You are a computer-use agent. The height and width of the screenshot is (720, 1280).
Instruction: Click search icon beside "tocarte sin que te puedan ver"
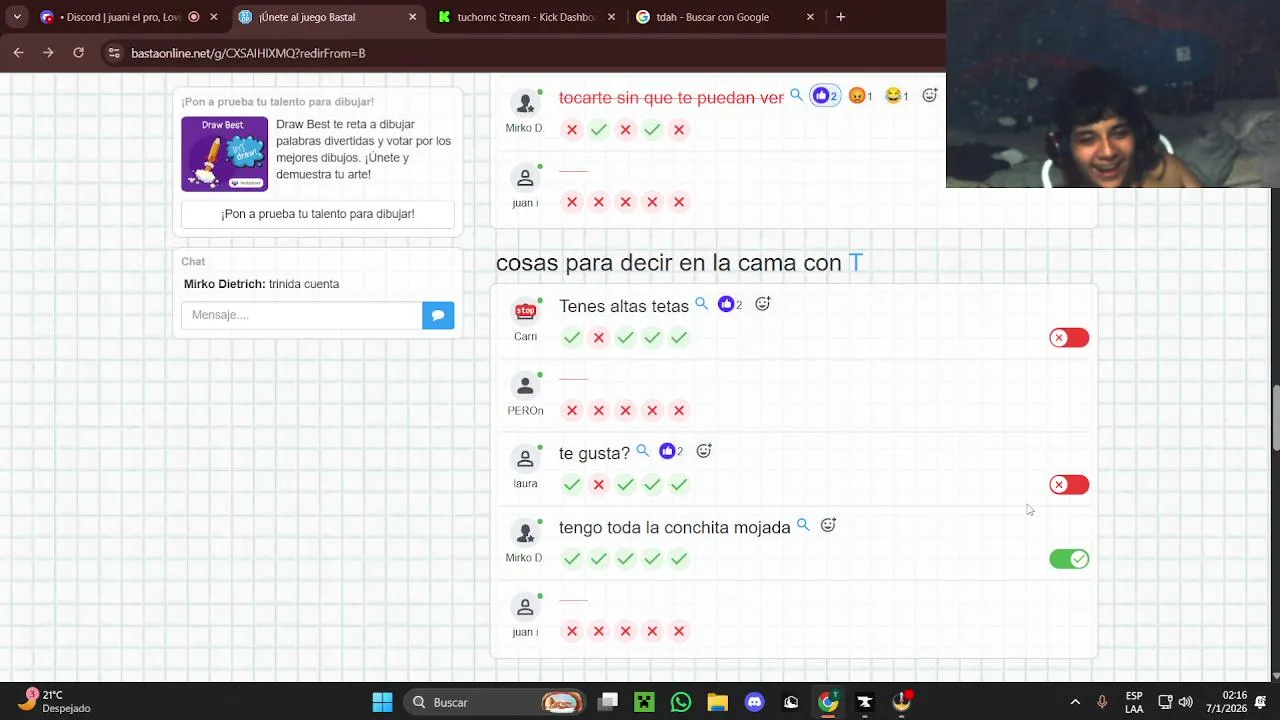(x=796, y=95)
